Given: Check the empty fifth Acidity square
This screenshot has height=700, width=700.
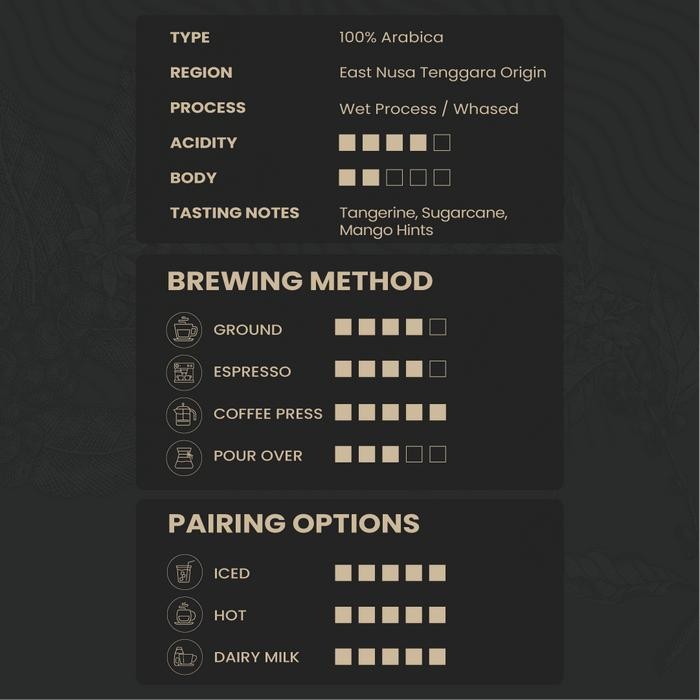Looking at the screenshot, I should click(x=442, y=143).
